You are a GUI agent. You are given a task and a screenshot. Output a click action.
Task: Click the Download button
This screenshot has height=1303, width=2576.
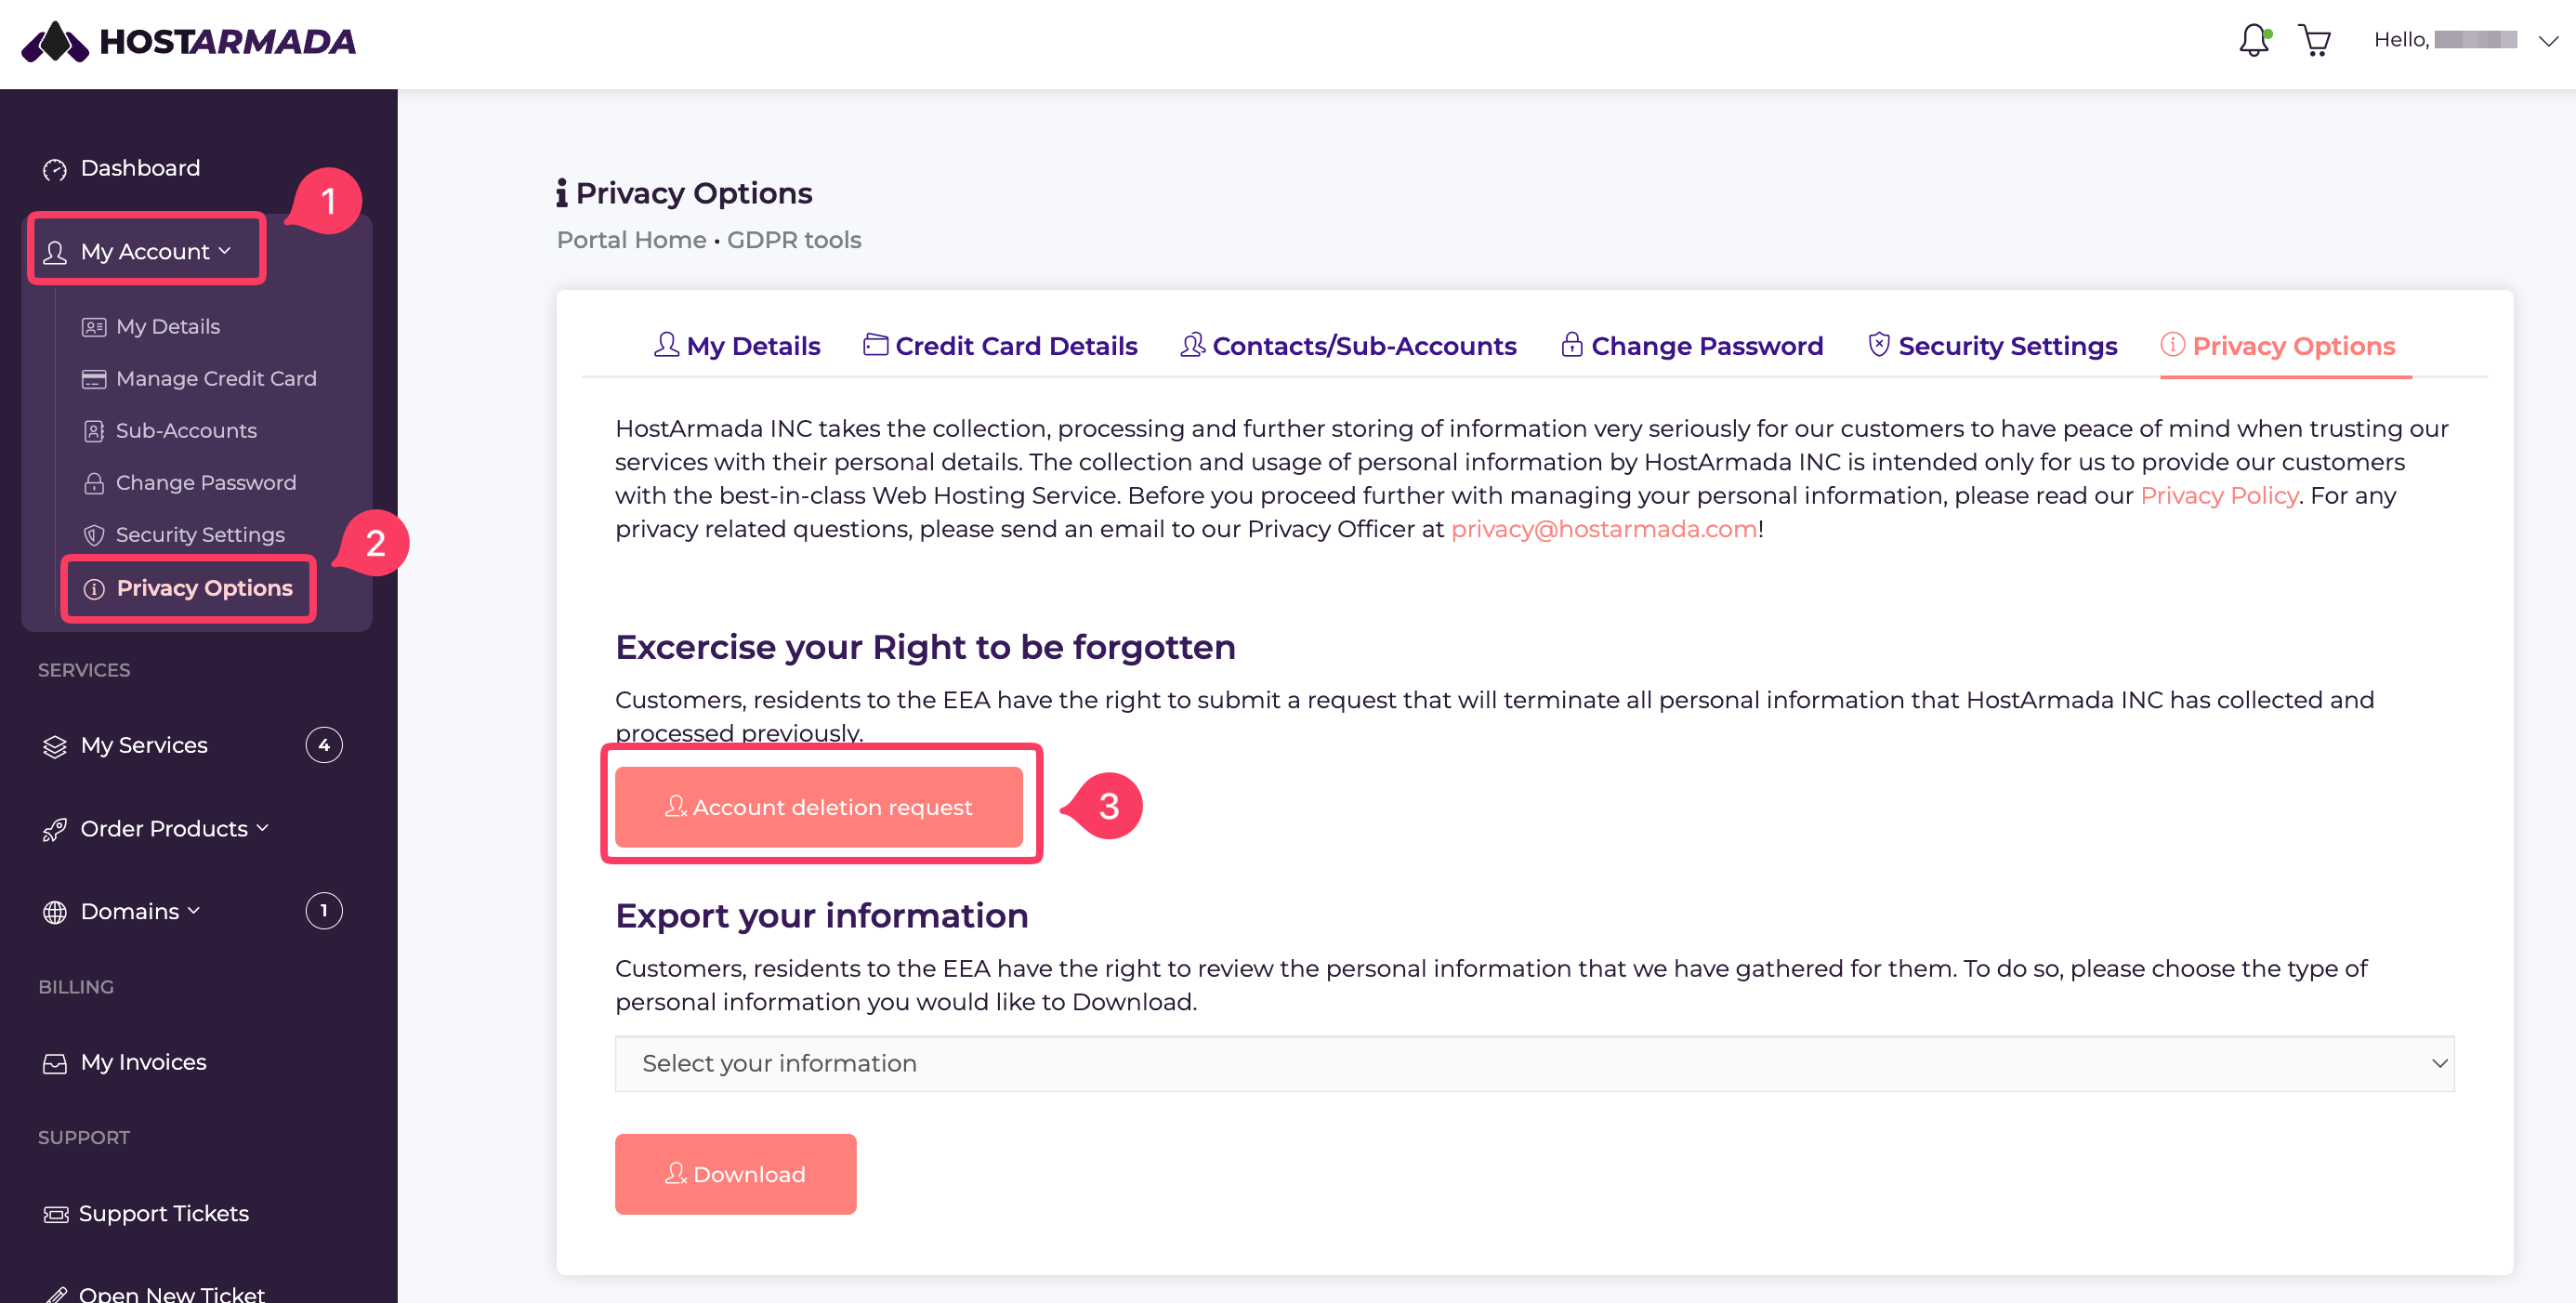pos(735,1174)
